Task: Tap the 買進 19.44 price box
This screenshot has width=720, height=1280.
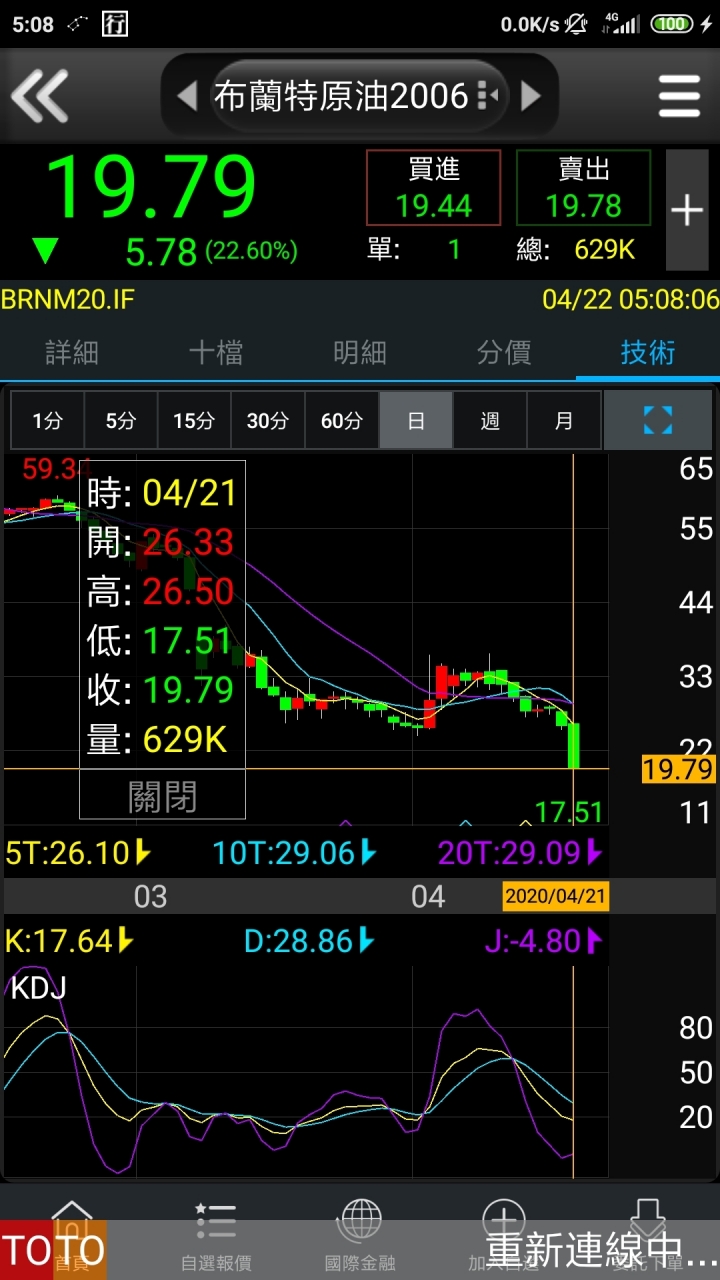Action: (433, 187)
